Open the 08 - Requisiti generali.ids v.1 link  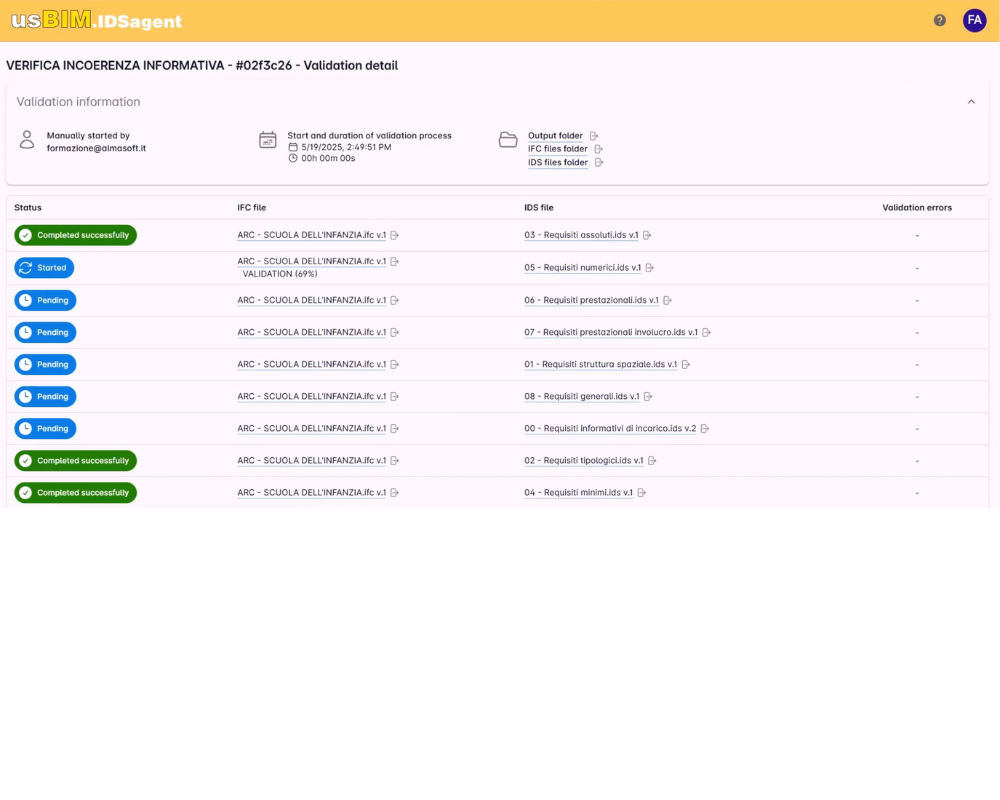click(x=582, y=397)
